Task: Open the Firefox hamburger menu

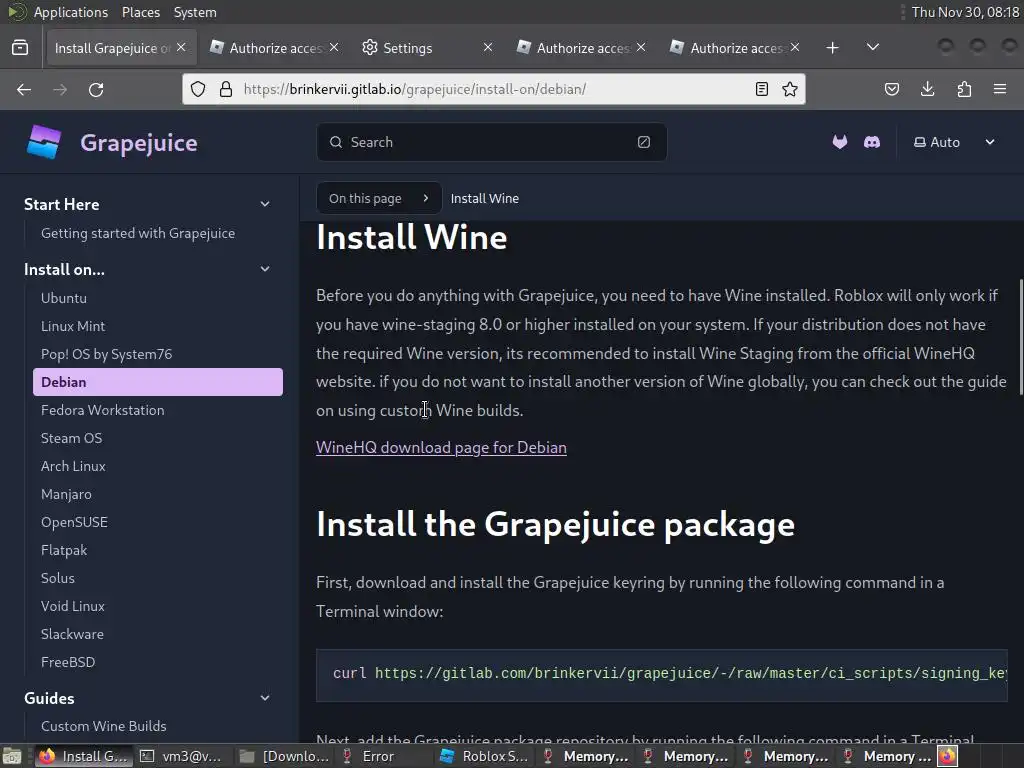Action: pyautogui.click(x=1000, y=89)
